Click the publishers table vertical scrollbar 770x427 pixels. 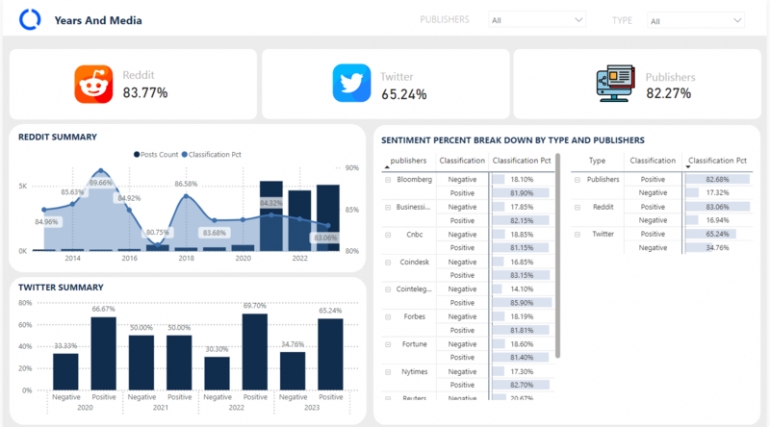pos(557,256)
